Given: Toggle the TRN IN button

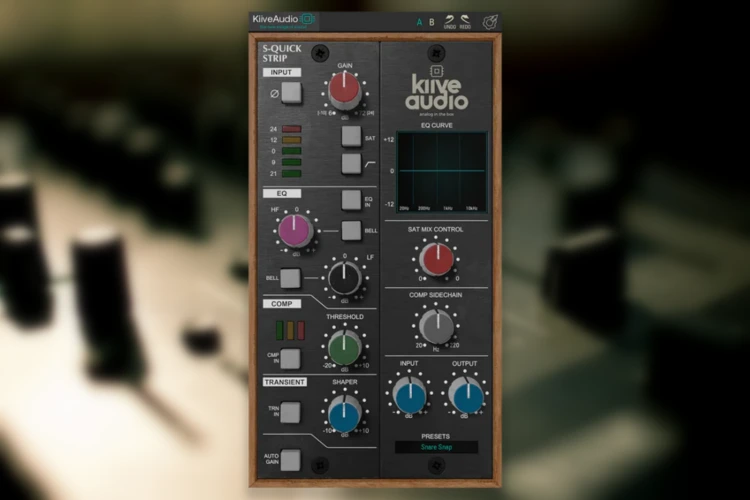Looking at the screenshot, I should (x=290, y=412).
